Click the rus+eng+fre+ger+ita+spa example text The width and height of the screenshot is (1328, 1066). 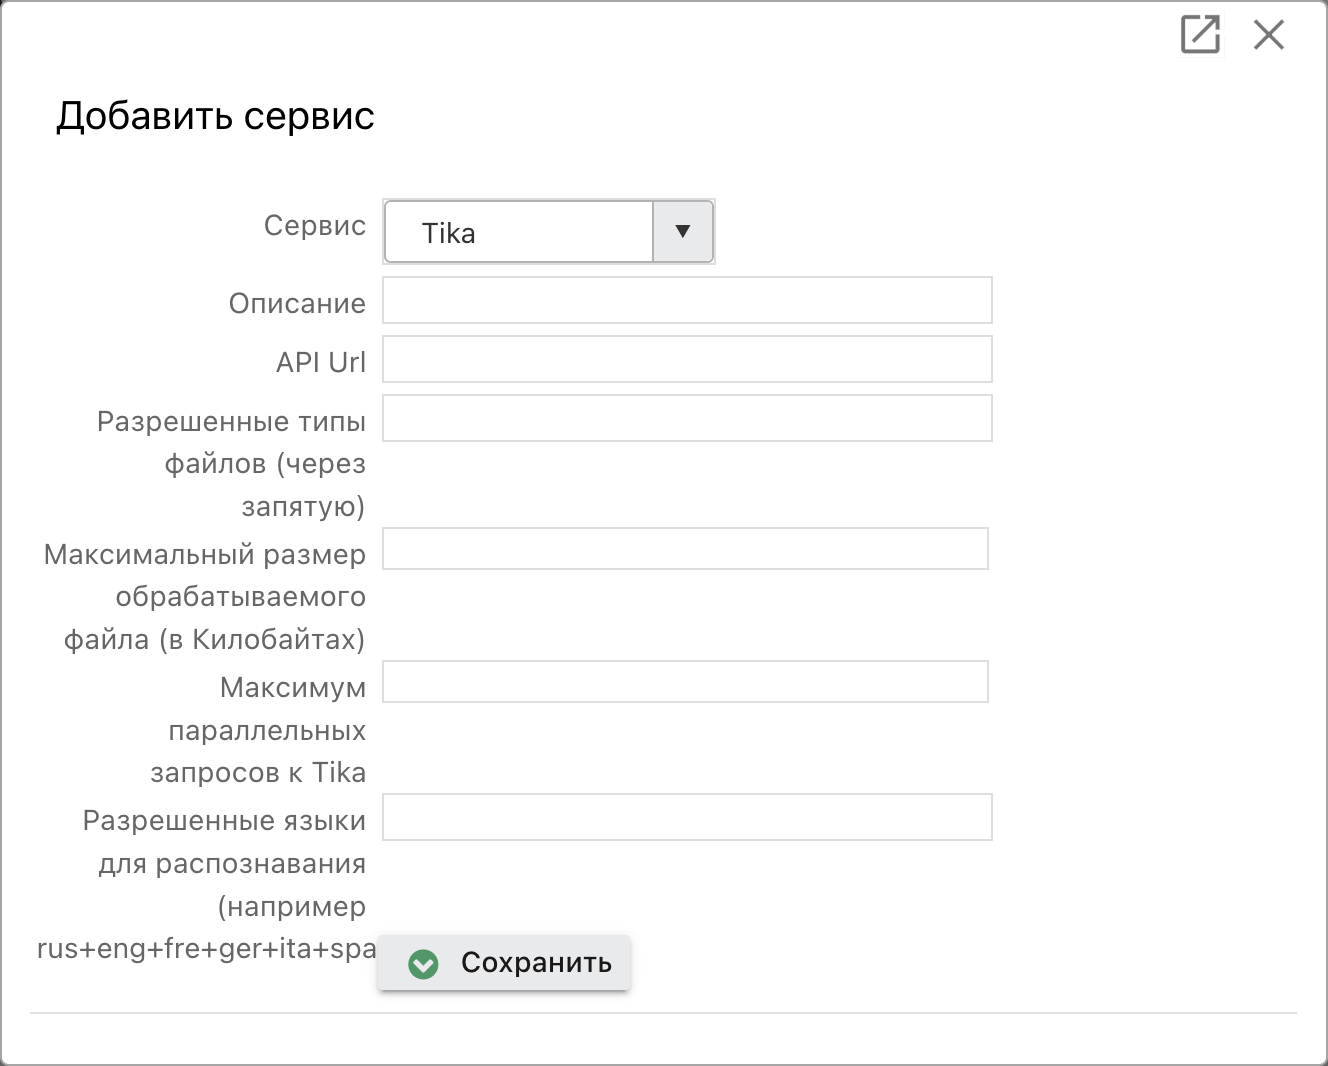(x=207, y=949)
